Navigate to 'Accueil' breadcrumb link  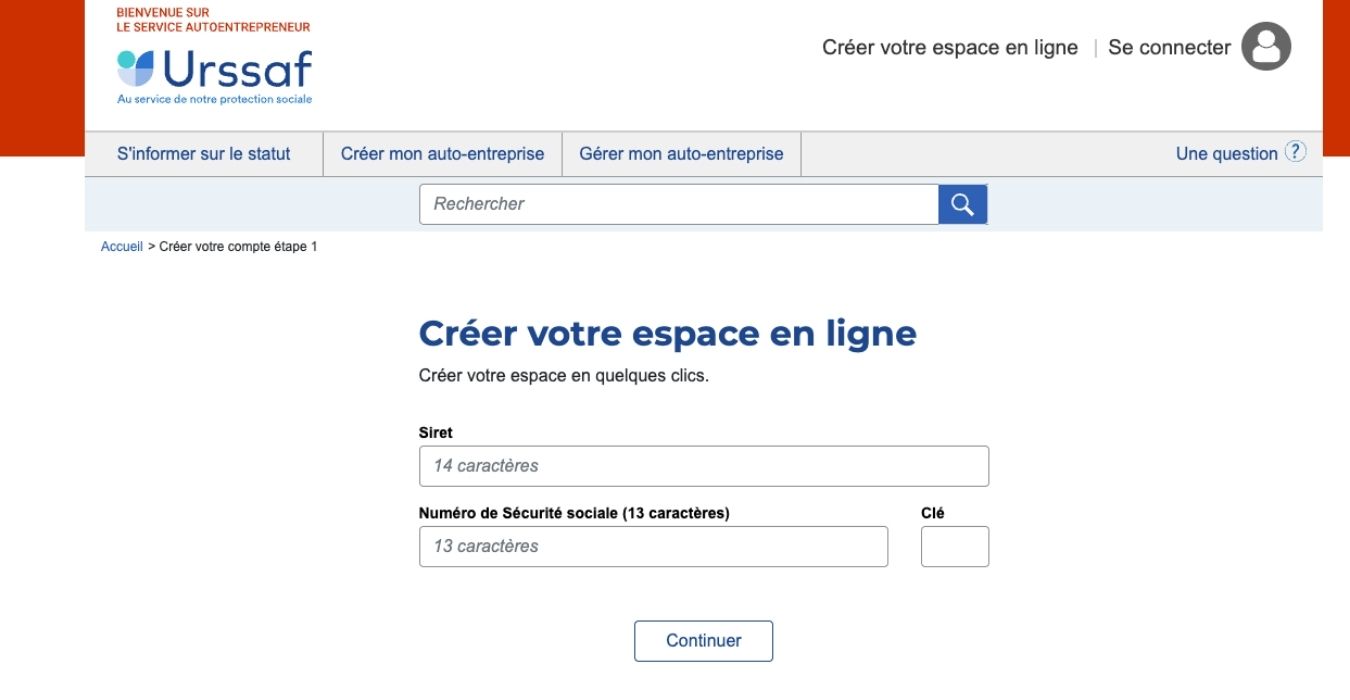(120, 245)
